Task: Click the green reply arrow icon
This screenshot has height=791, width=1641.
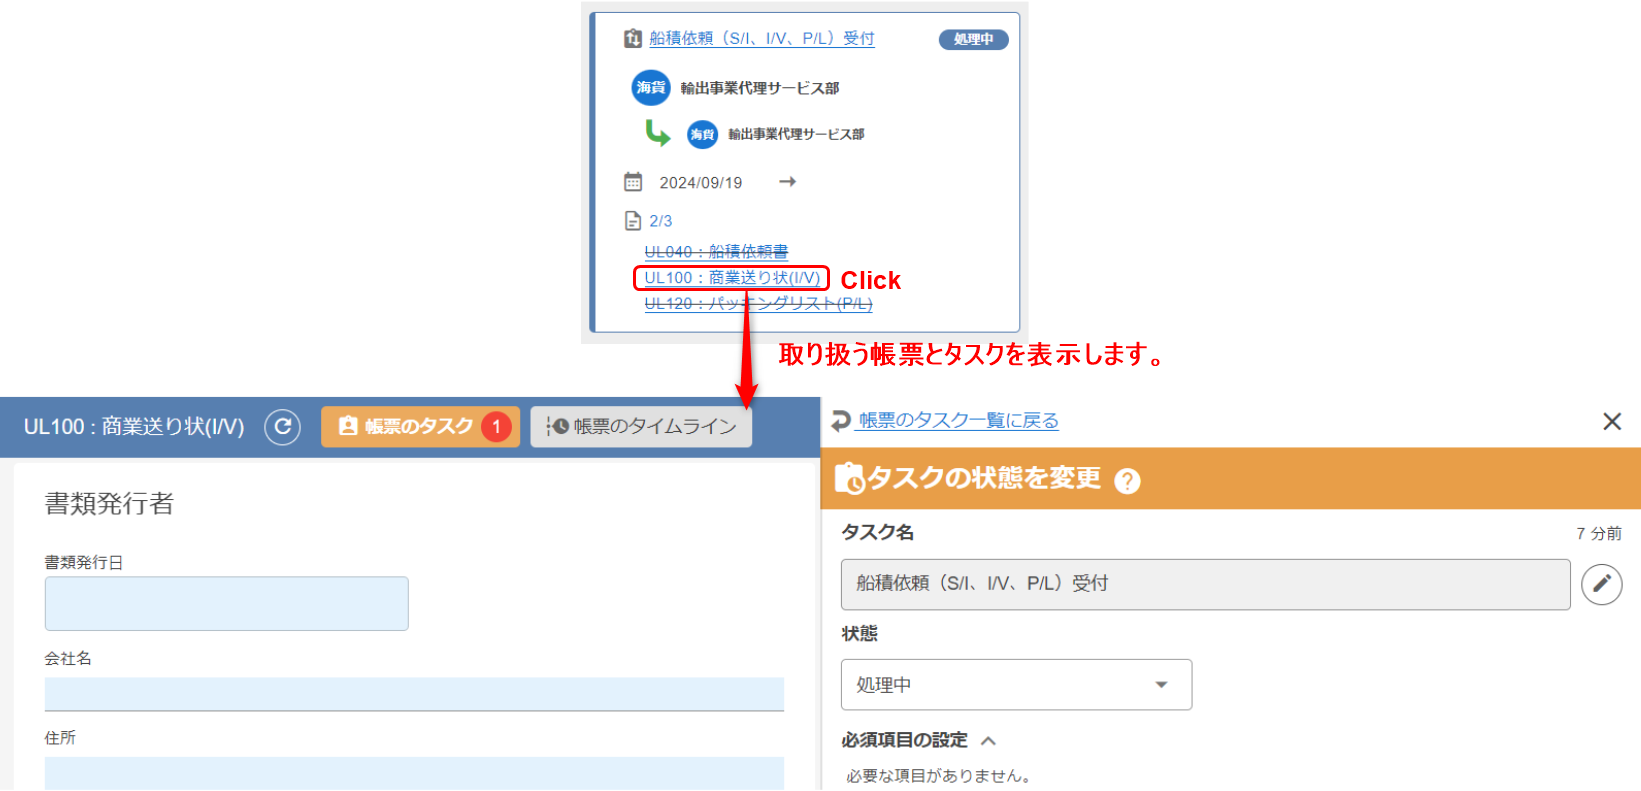Action: (x=657, y=133)
